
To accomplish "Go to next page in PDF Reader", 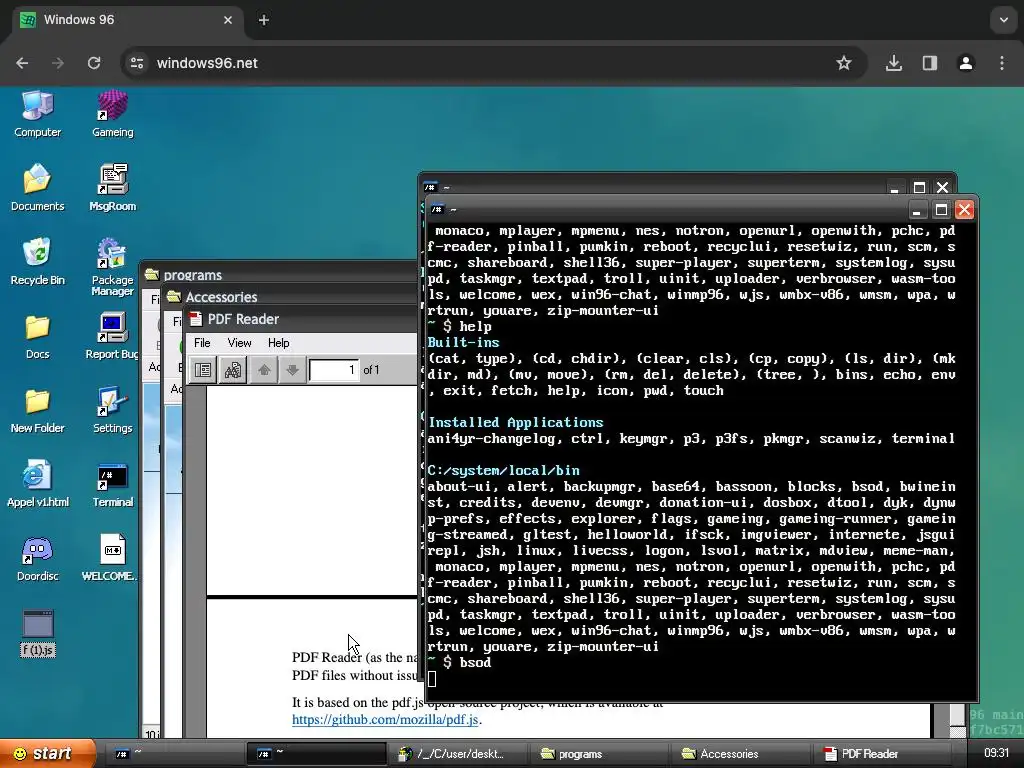I will [292, 370].
